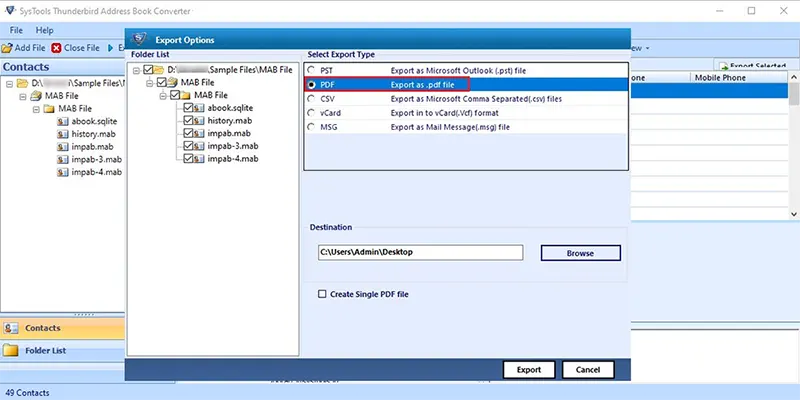This screenshot has width=800, height=400.
Task: Click "Export as Microsoft Comma Separated(.csv) files" text
Action: pos(476,99)
